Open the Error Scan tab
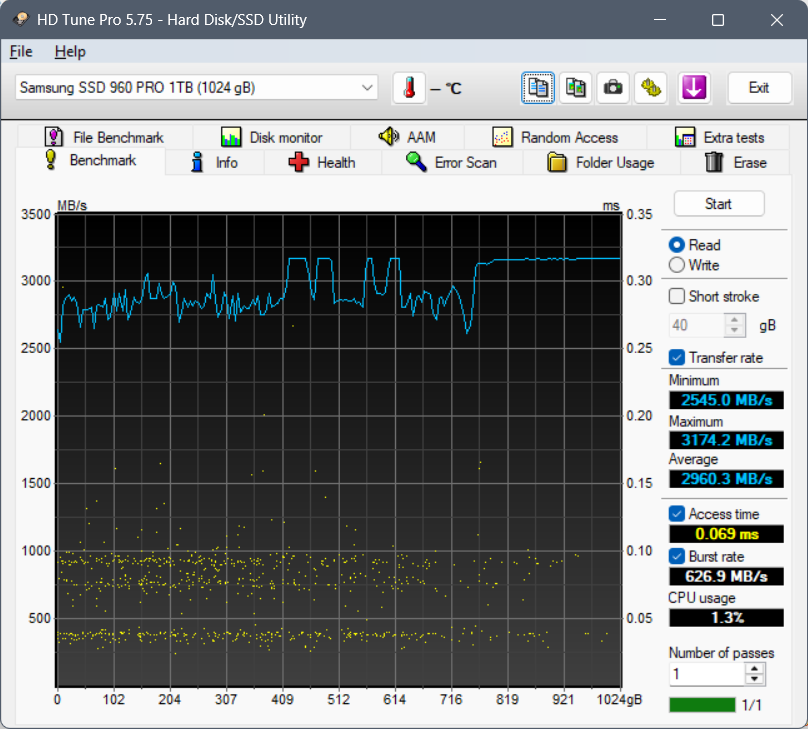The image size is (808, 729). click(x=452, y=162)
